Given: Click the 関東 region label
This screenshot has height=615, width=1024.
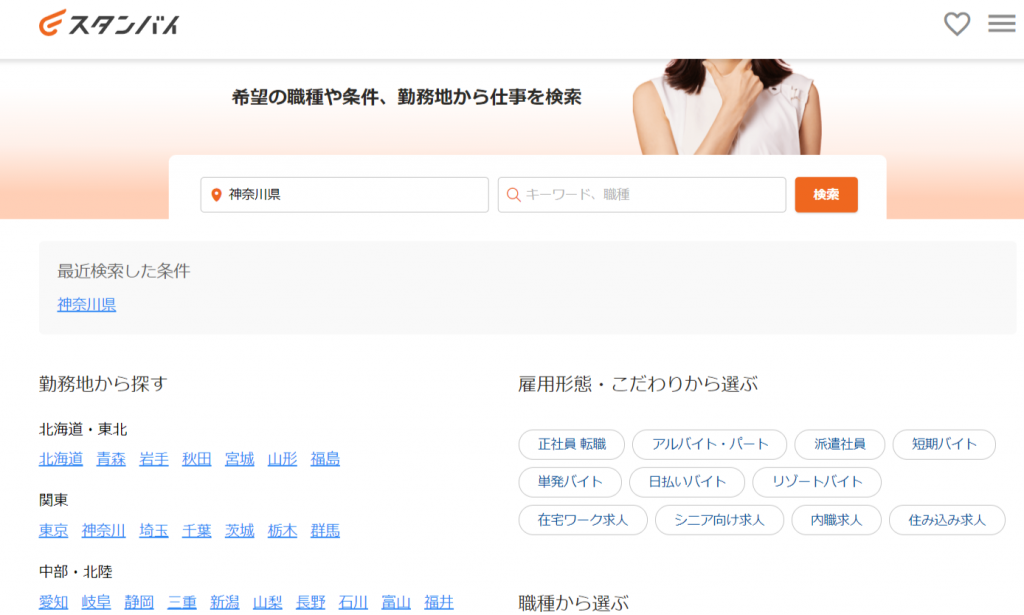Looking at the screenshot, I should click(54, 500).
